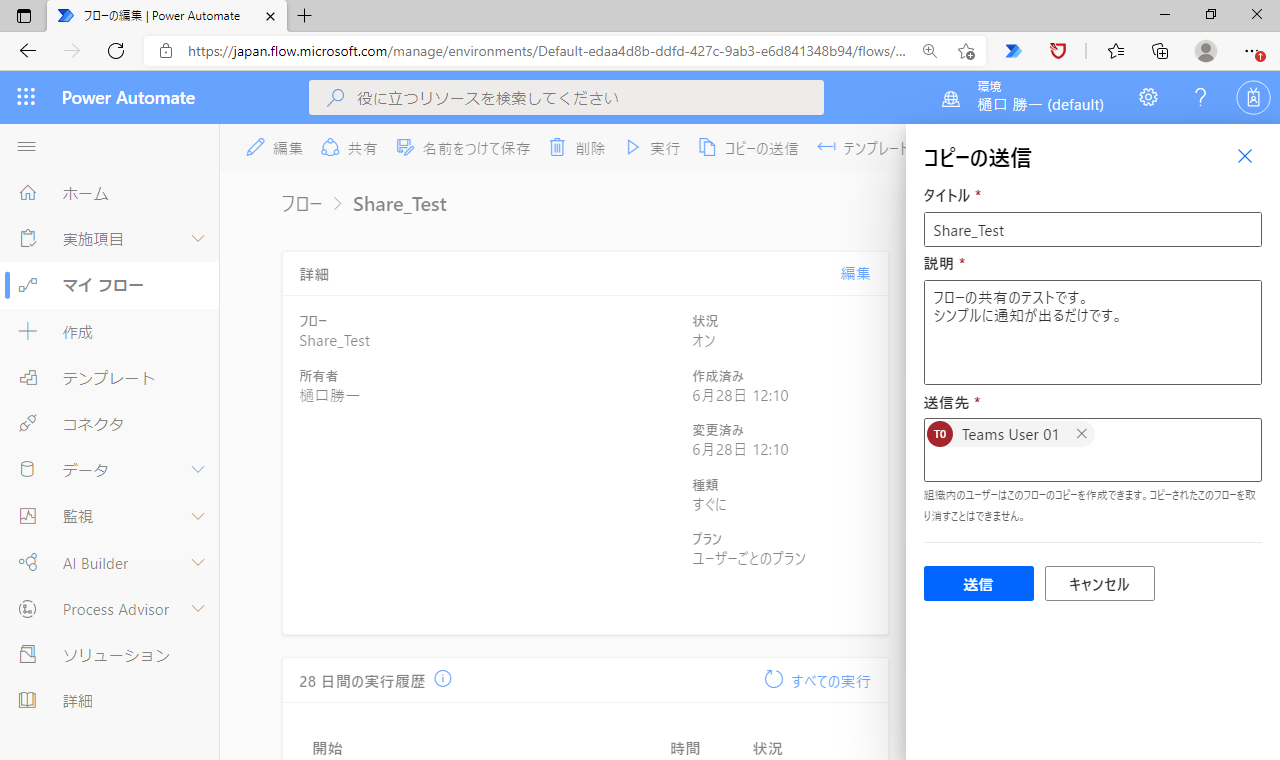Open the app launcher waffle icon

pyautogui.click(x=27, y=97)
